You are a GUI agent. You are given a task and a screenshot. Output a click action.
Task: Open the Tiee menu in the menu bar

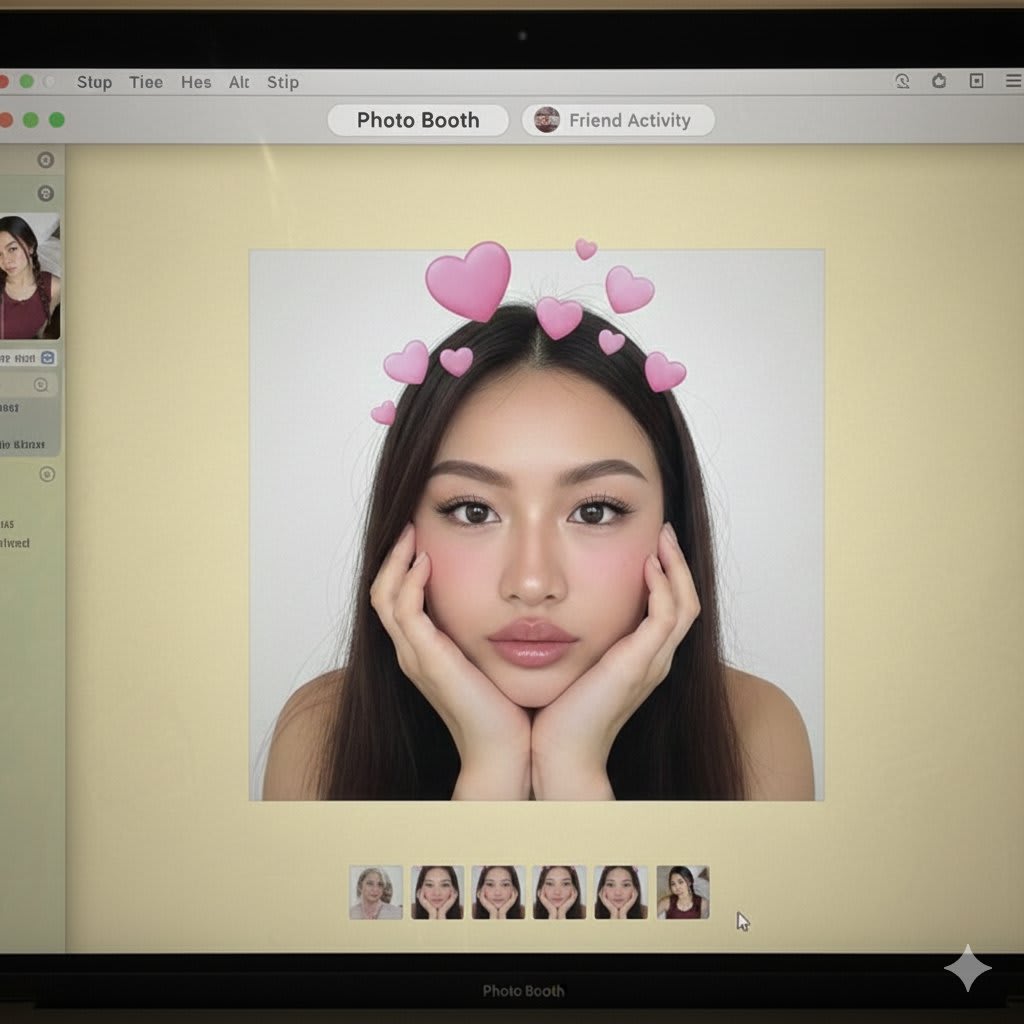pos(146,82)
